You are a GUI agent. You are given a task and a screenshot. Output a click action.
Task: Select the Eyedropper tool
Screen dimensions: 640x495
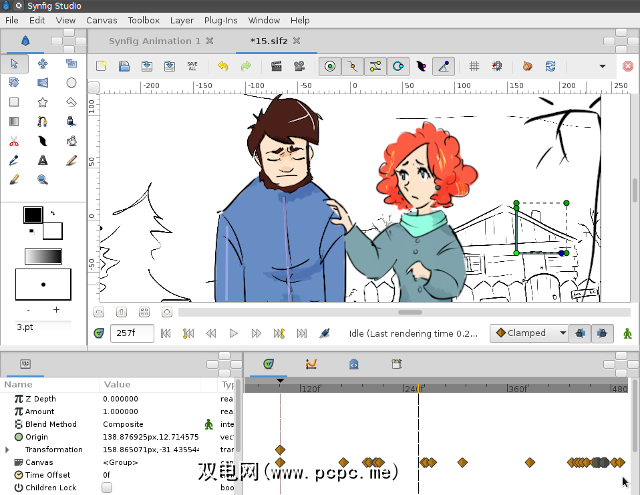pos(14,160)
